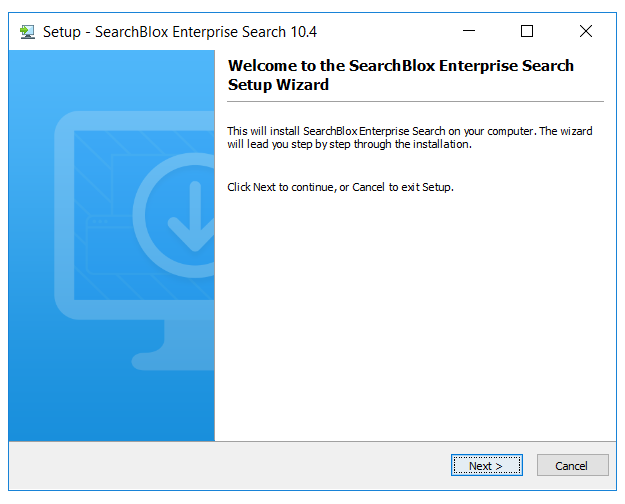Click the setup installer icon in title bar
The width and height of the screenshot is (625, 504).
28,32
